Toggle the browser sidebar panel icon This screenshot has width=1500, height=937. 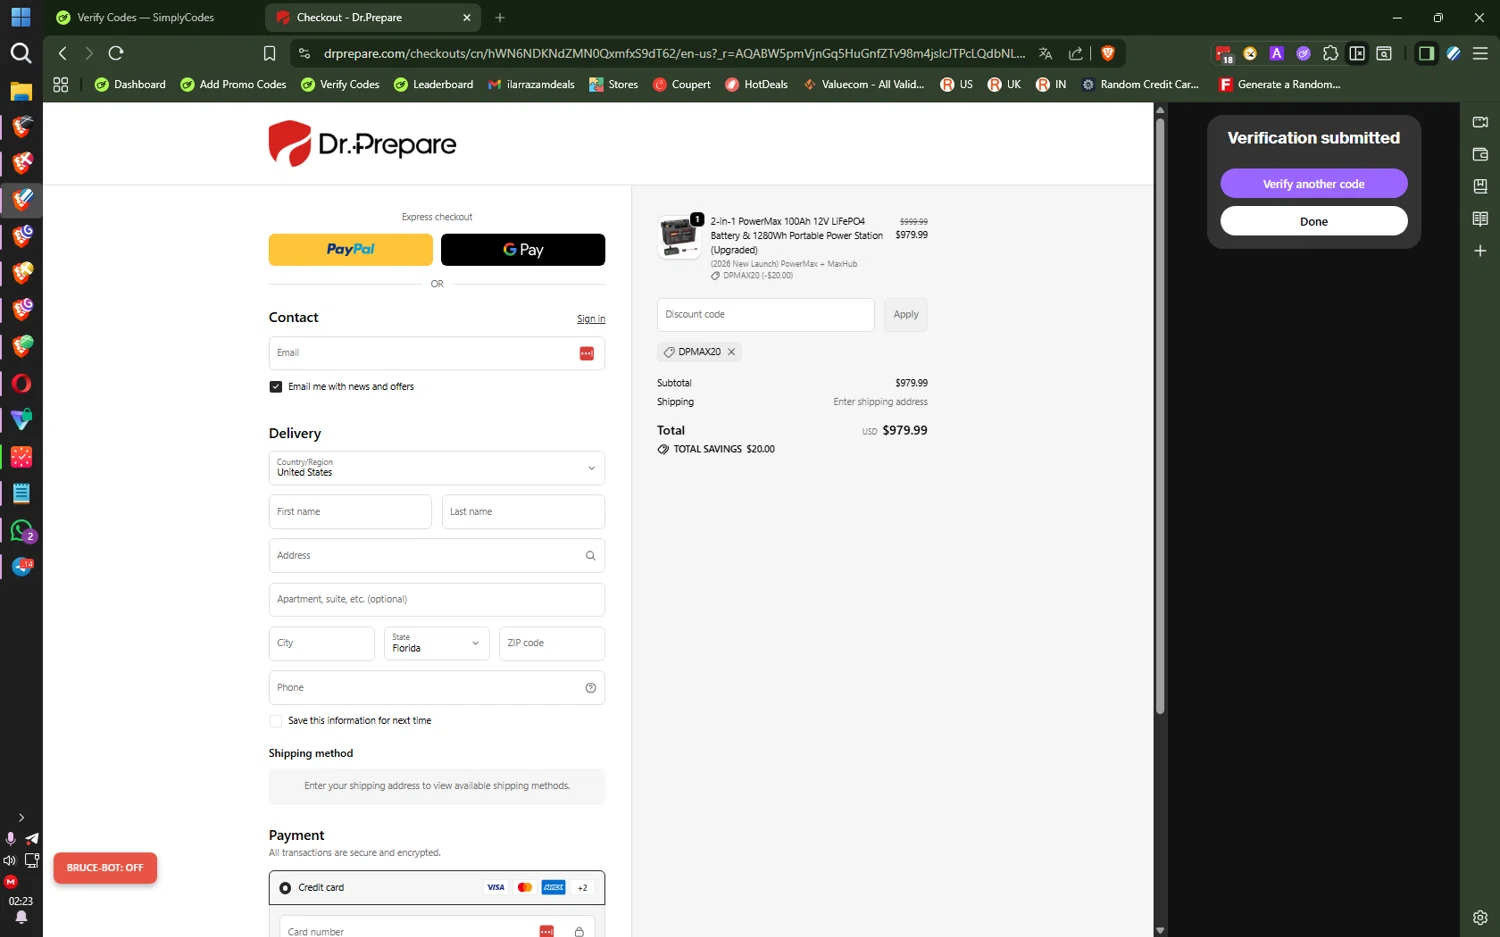point(1426,53)
